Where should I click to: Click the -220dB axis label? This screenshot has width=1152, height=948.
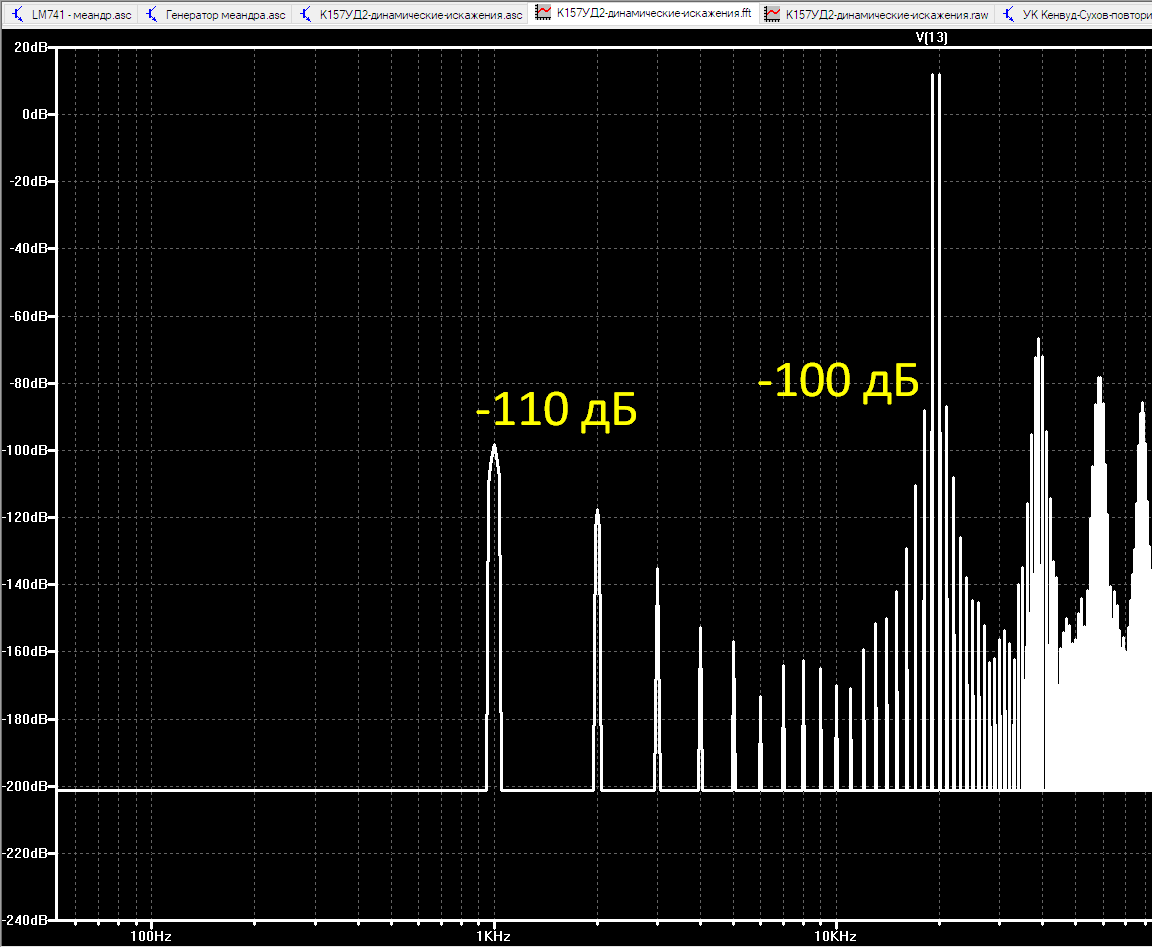pos(26,853)
